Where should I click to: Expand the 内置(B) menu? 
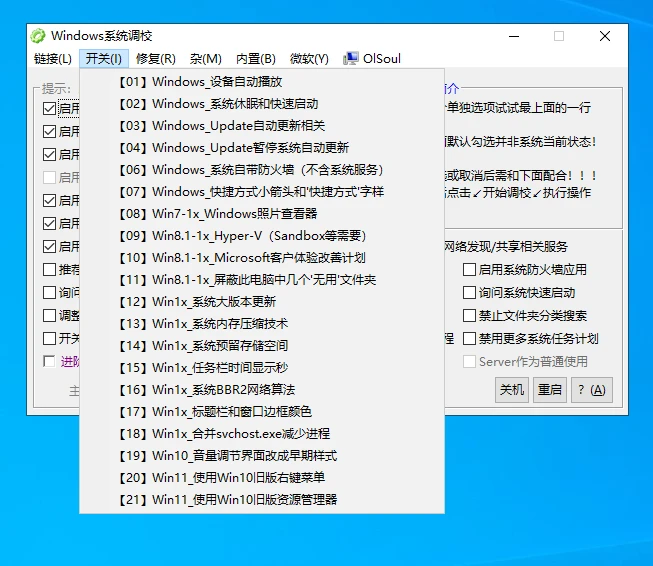[x=255, y=59]
